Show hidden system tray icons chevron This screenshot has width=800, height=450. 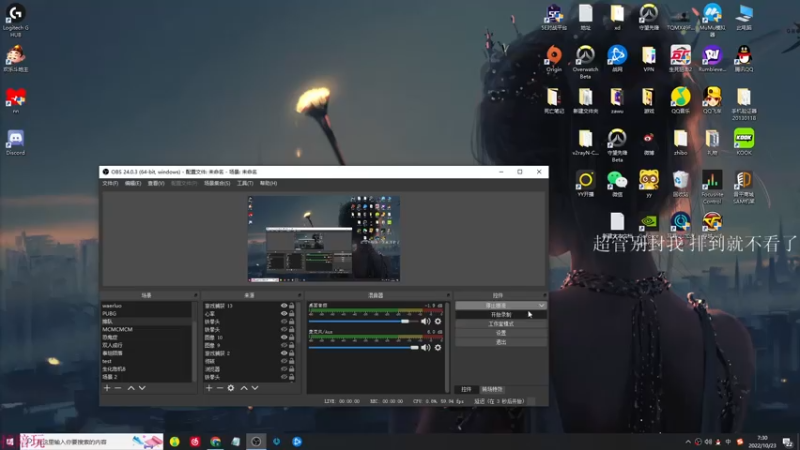[688, 442]
